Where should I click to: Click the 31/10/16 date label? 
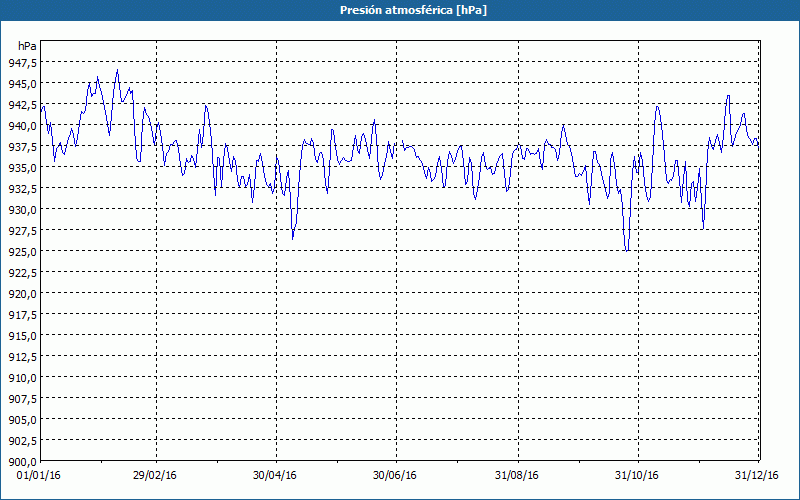coord(636,475)
